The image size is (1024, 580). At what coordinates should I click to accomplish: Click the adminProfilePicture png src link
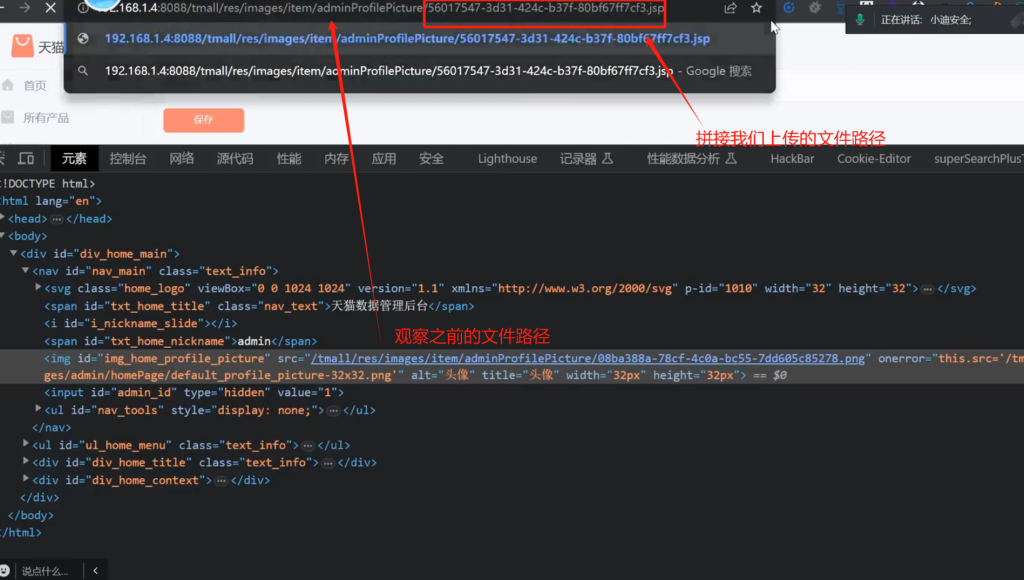tap(588, 358)
